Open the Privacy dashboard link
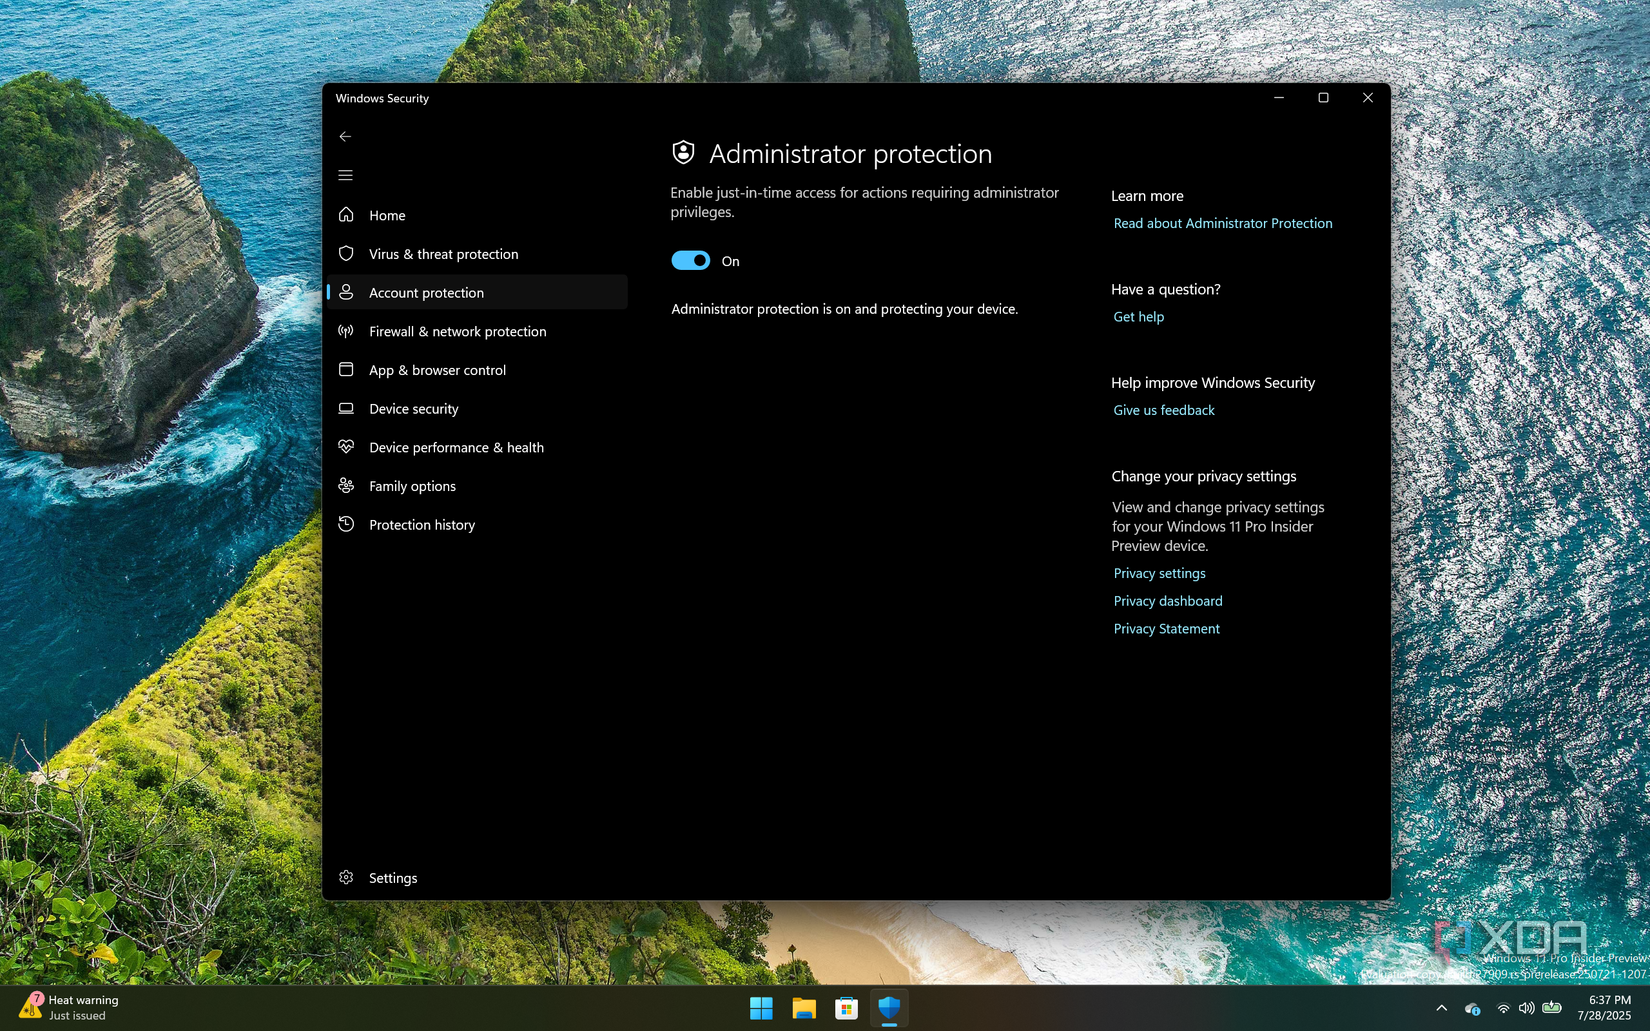This screenshot has height=1031, width=1650. click(x=1167, y=600)
